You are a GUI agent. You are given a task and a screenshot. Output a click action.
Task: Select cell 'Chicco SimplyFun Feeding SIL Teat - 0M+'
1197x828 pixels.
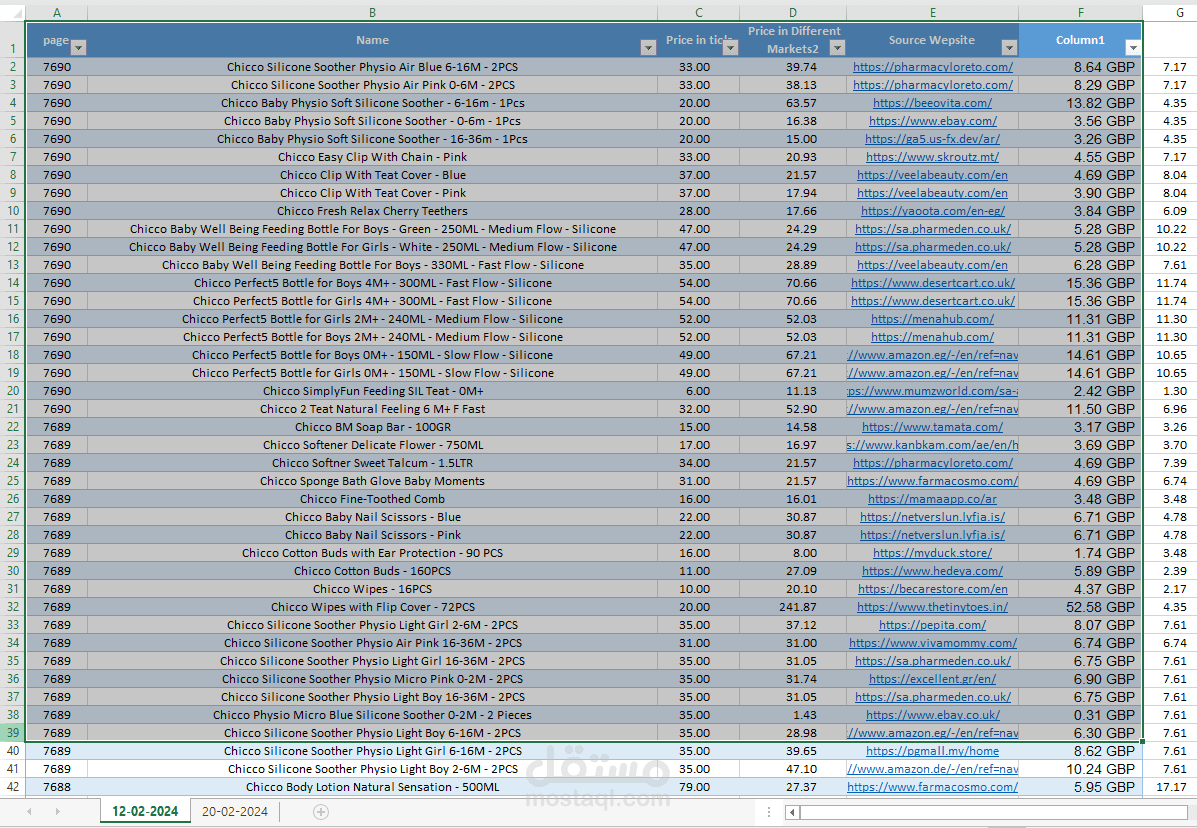click(x=373, y=391)
